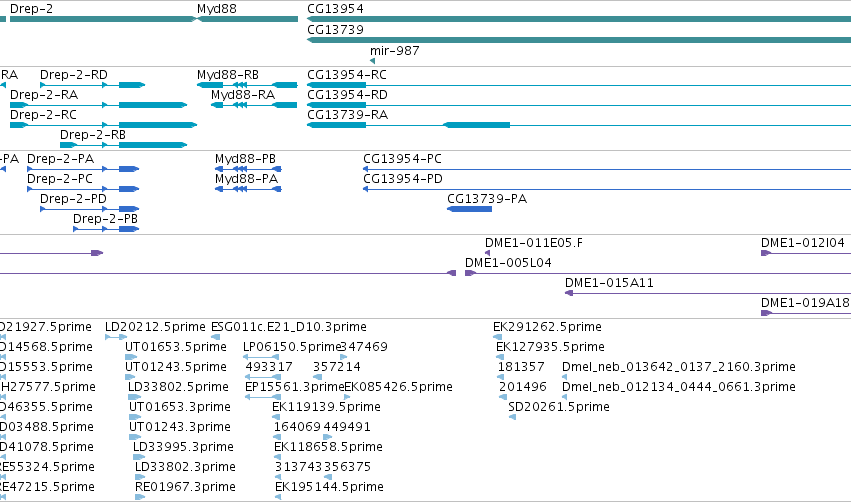Viewport: 851px width, 502px height.
Task: Click protein Myd88-PA label
Action: tap(246, 179)
